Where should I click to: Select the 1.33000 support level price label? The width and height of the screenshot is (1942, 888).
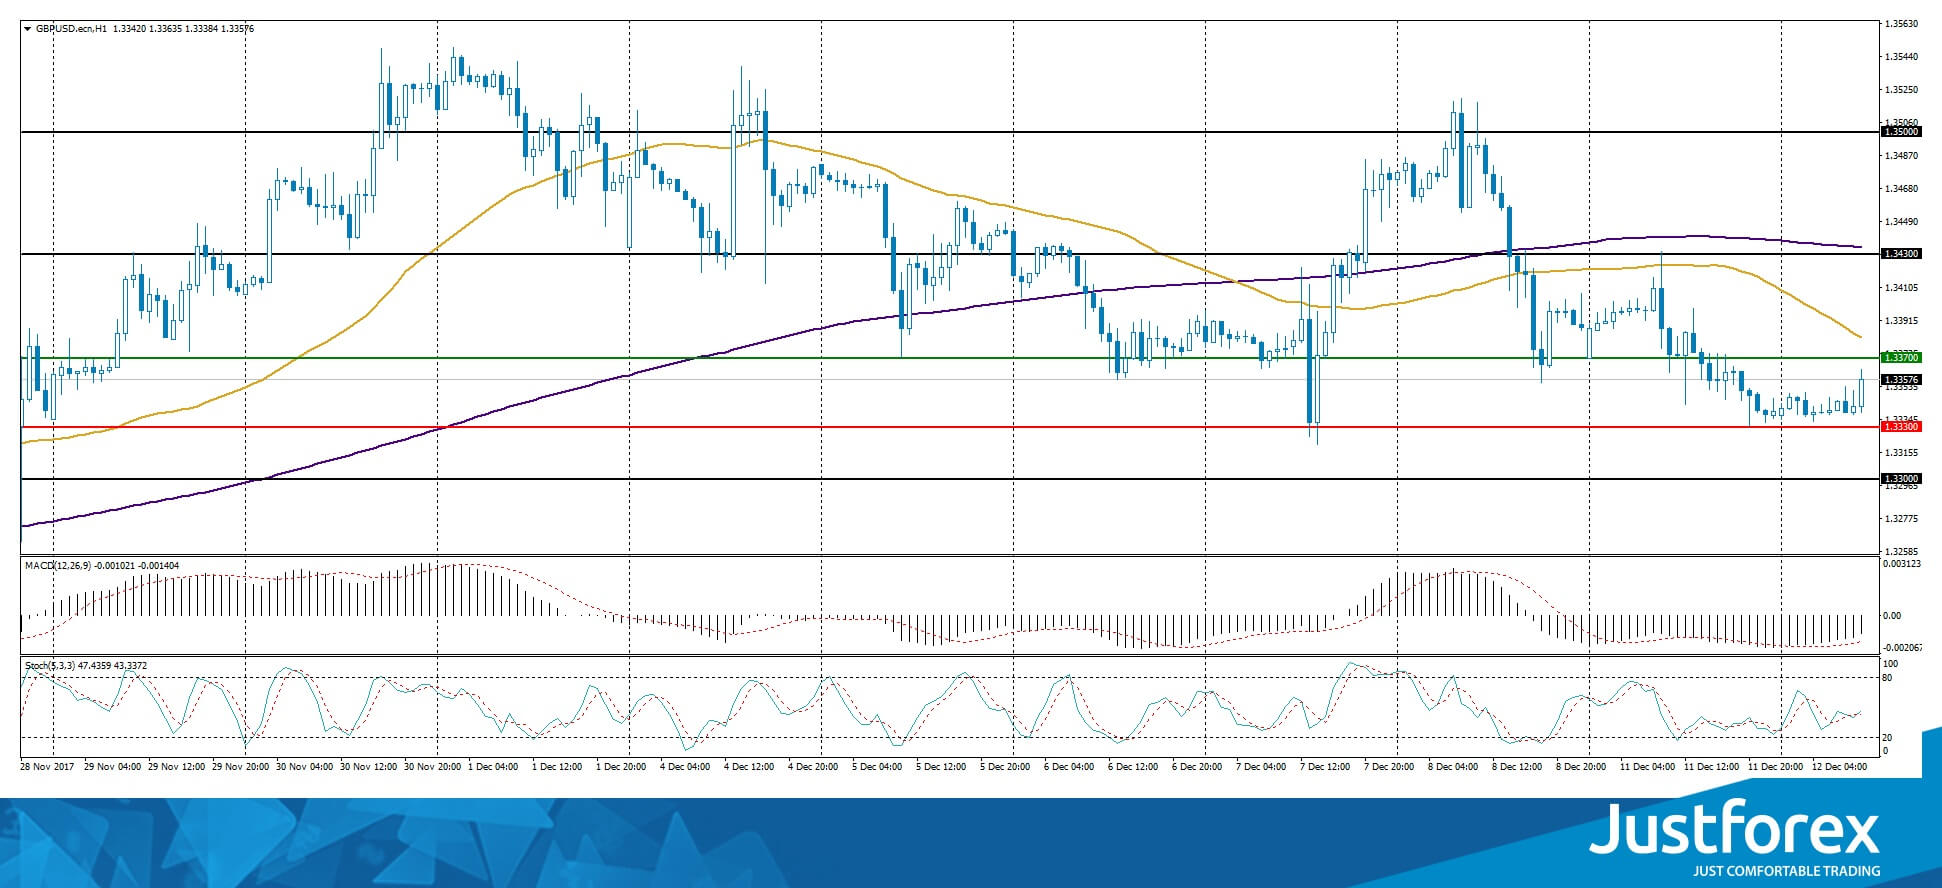pyautogui.click(x=1901, y=479)
